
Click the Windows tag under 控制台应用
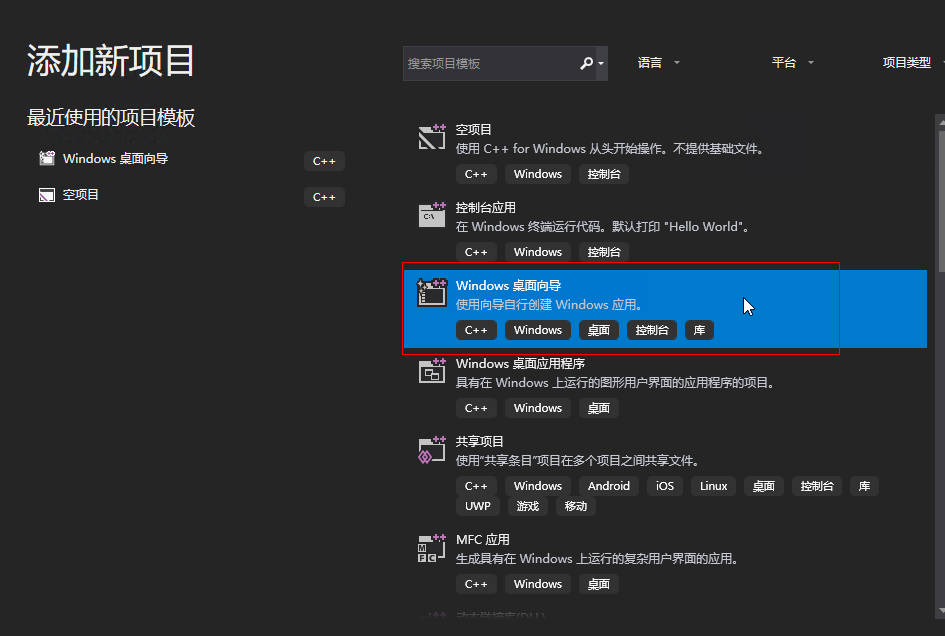point(538,252)
